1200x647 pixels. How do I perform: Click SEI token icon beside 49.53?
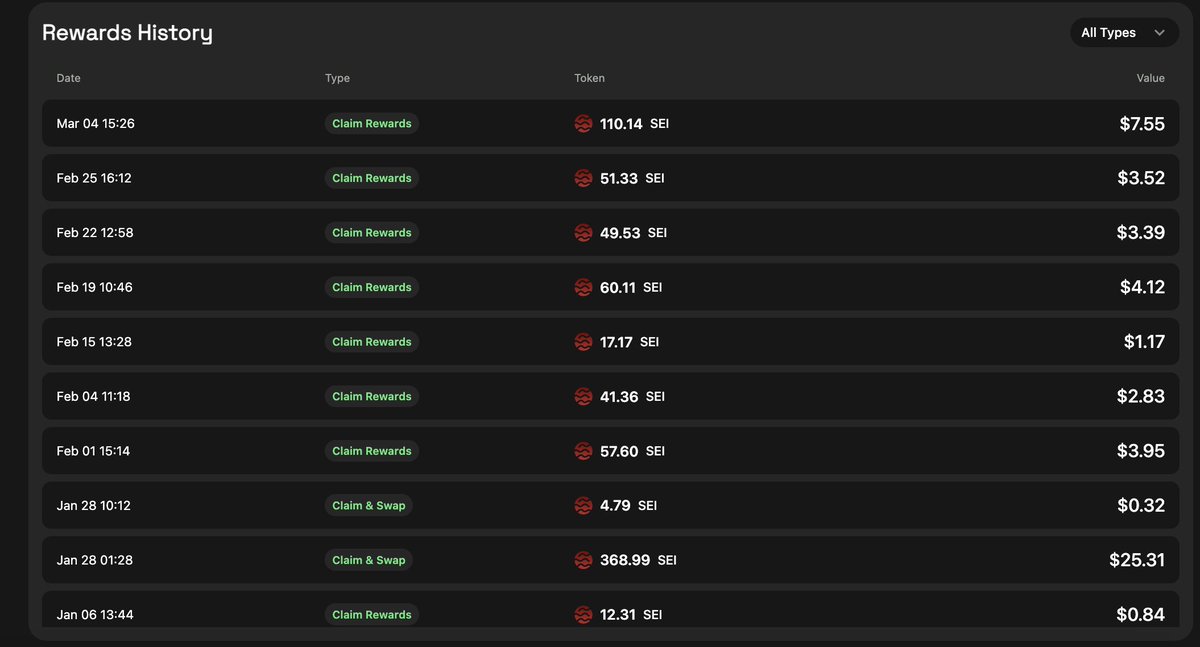(584, 233)
